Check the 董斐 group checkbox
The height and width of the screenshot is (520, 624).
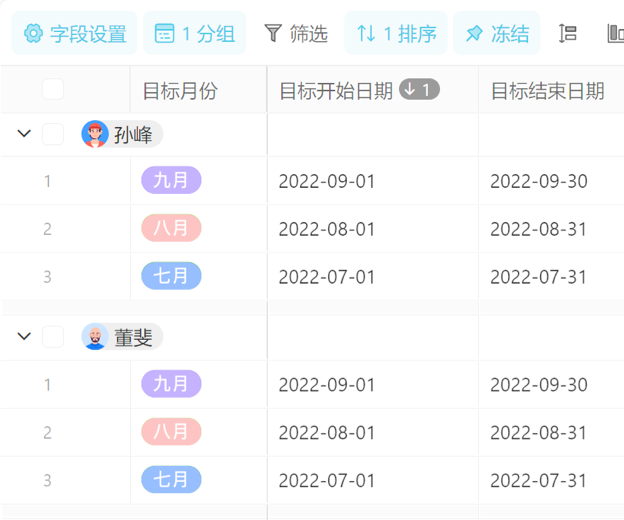tap(53, 337)
